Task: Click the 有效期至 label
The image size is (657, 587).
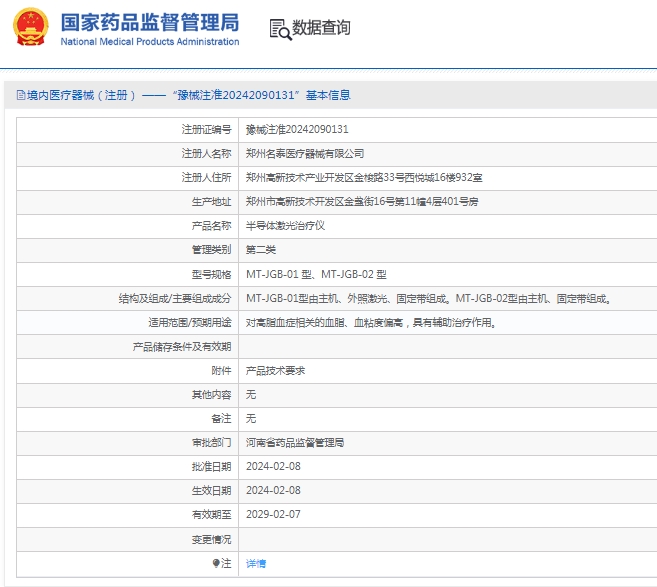Action: (211, 515)
